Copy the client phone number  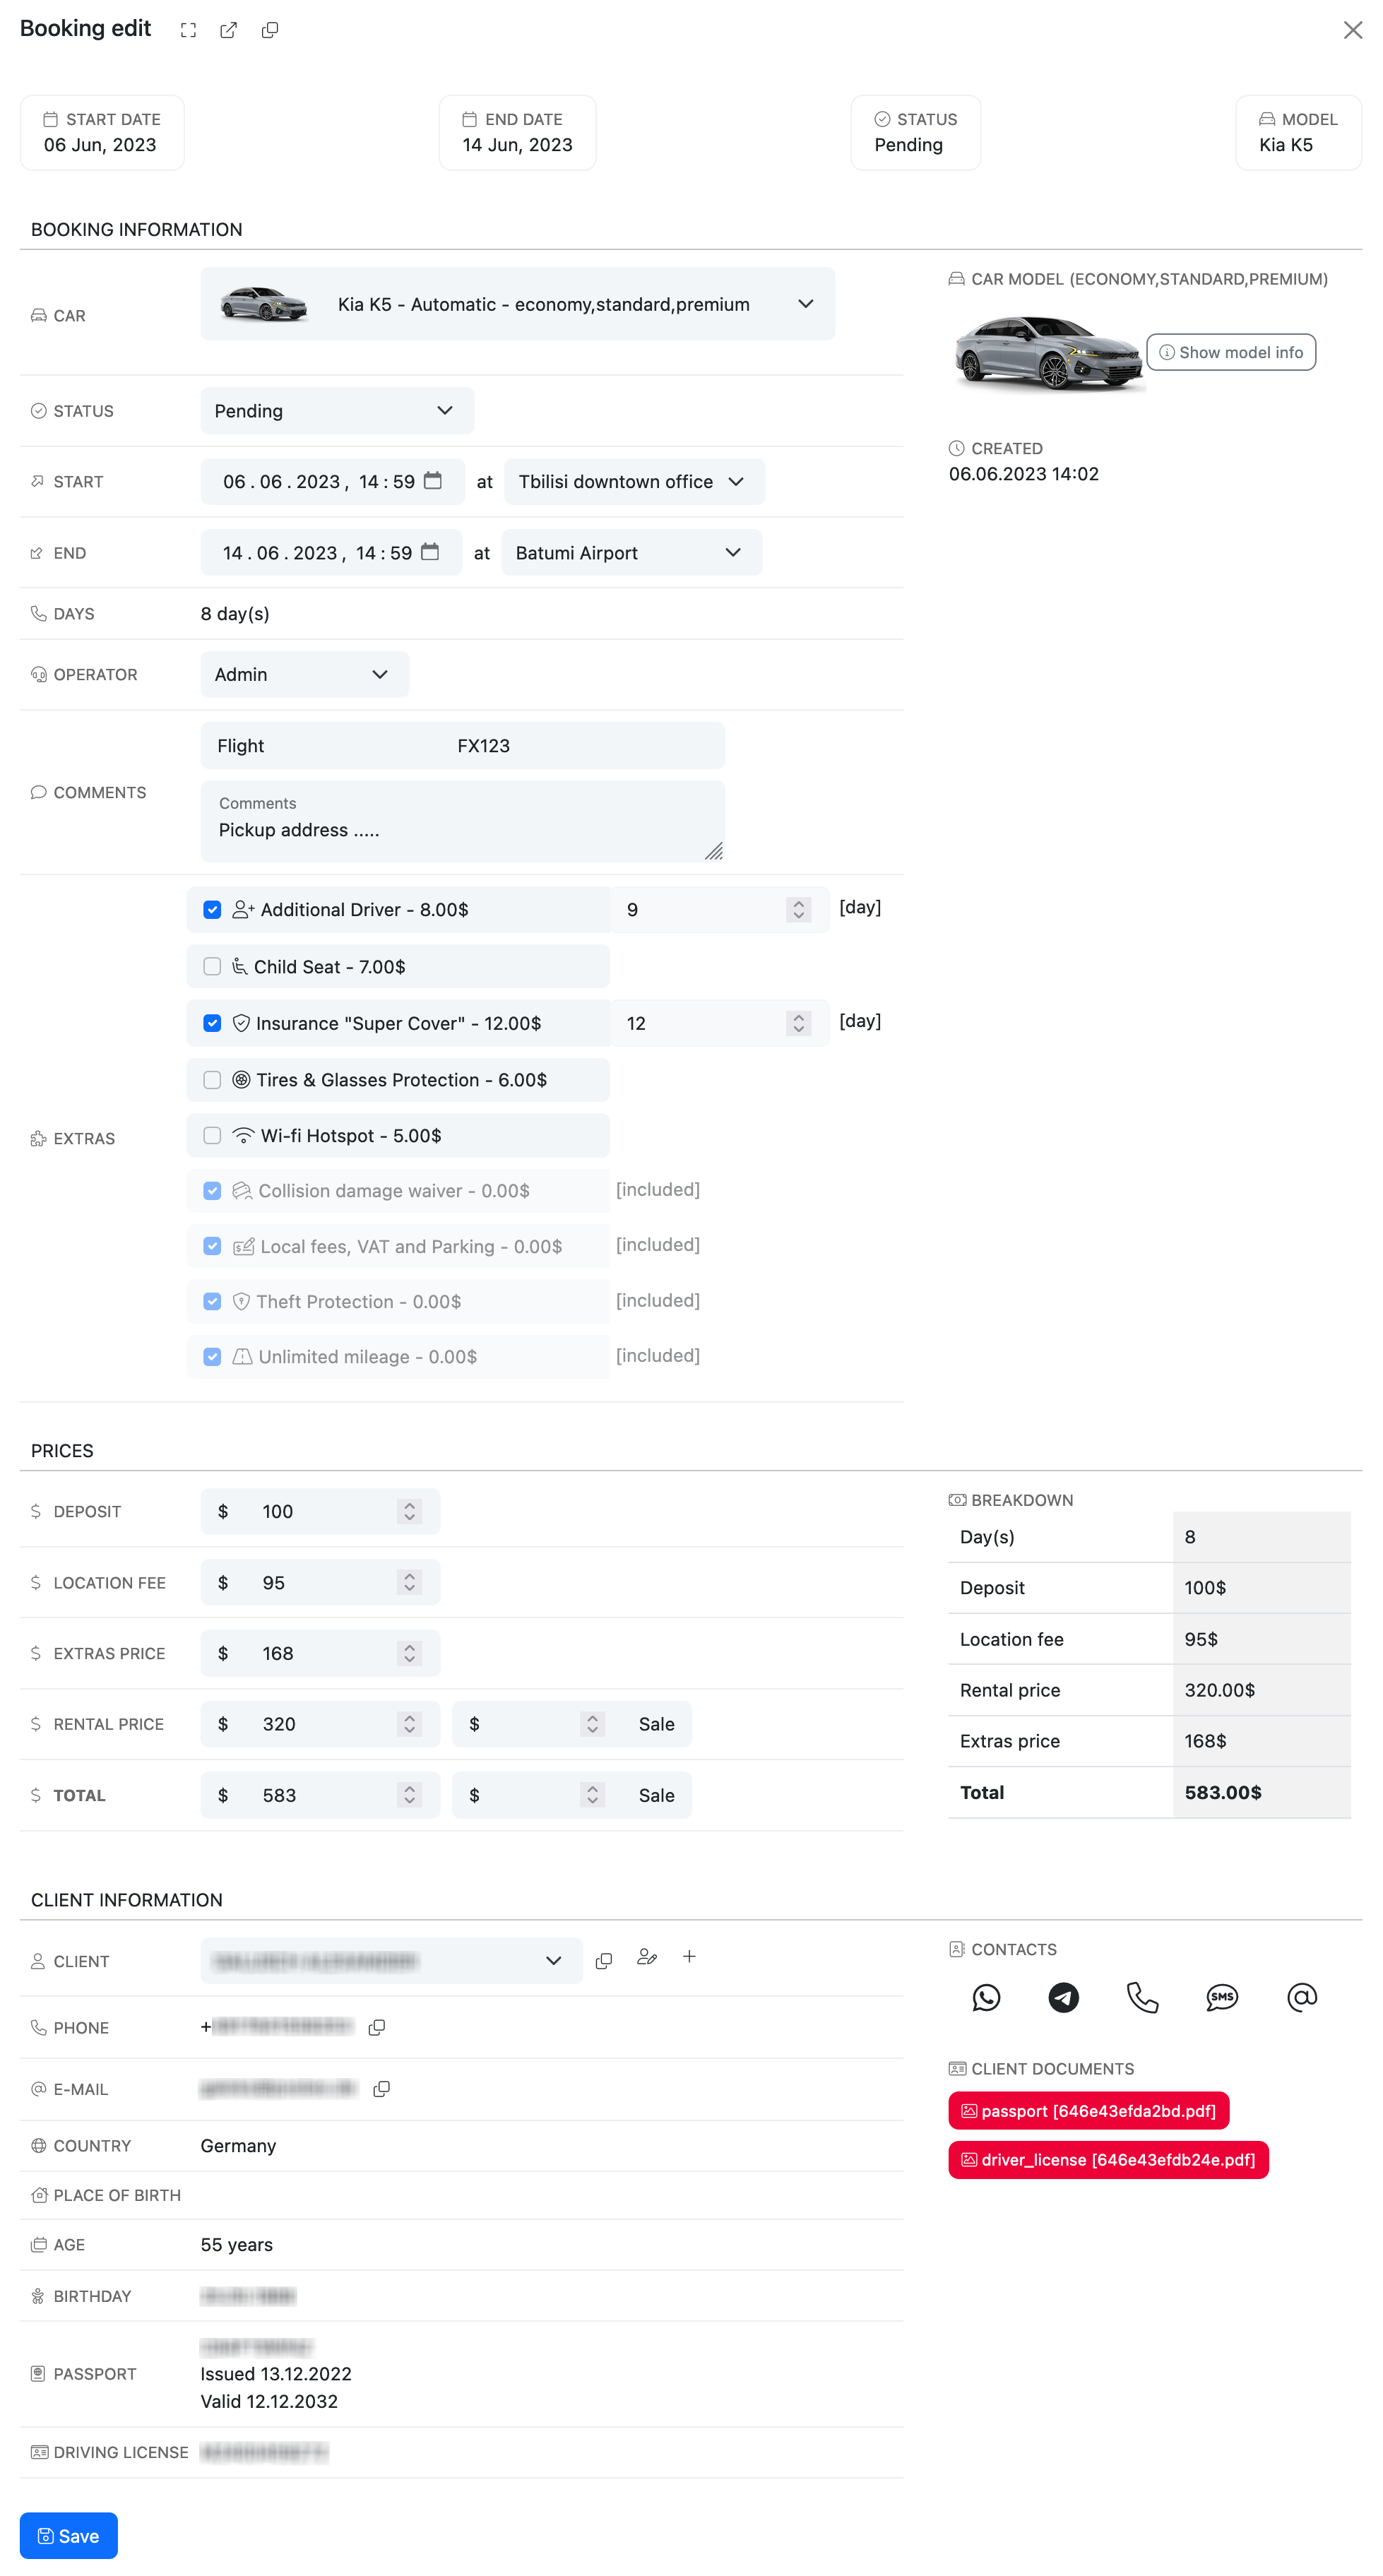tap(377, 2027)
